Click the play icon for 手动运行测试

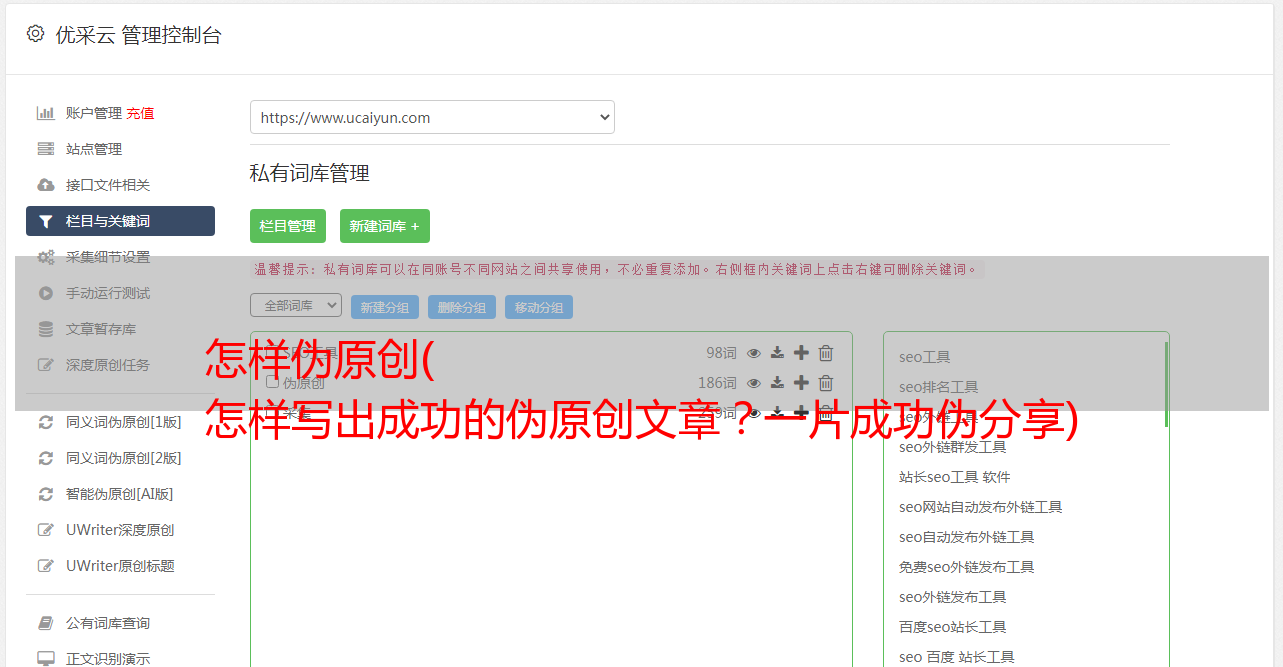[x=46, y=293]
